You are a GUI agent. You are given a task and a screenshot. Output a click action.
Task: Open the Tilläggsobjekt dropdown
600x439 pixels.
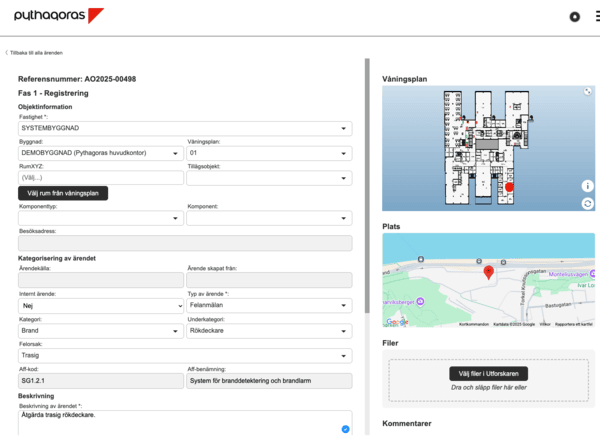(x=269, y=178)
